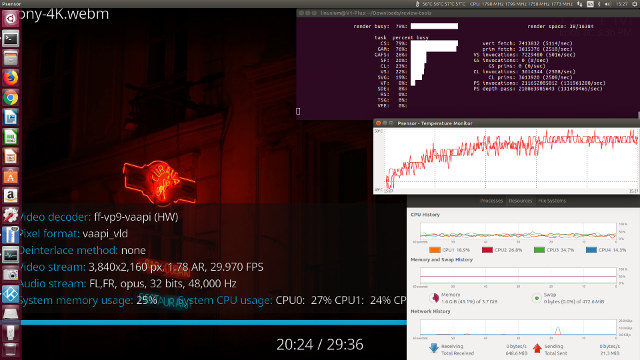640x360 pixels.
Task: Switch to the File Systems tab
Action: pyautogui.click(x=552, y=201)
